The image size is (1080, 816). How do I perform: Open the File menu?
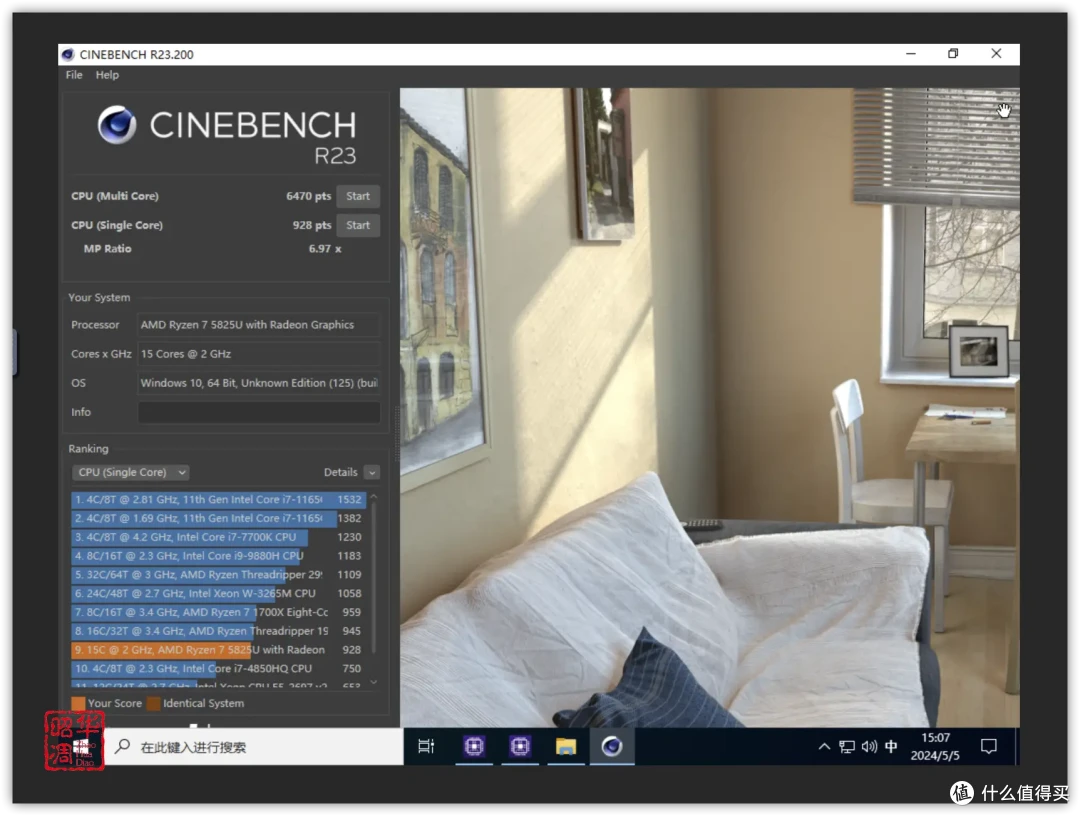(74, 75)
